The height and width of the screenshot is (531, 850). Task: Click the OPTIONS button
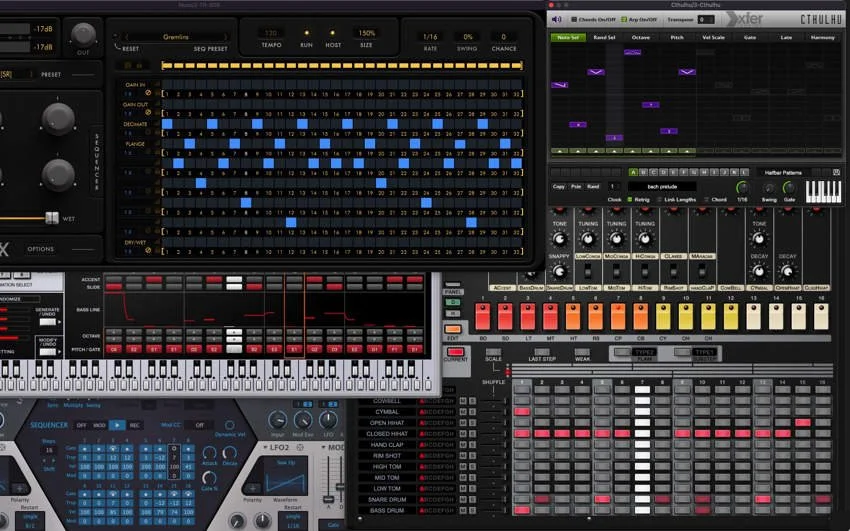[41, 249]
